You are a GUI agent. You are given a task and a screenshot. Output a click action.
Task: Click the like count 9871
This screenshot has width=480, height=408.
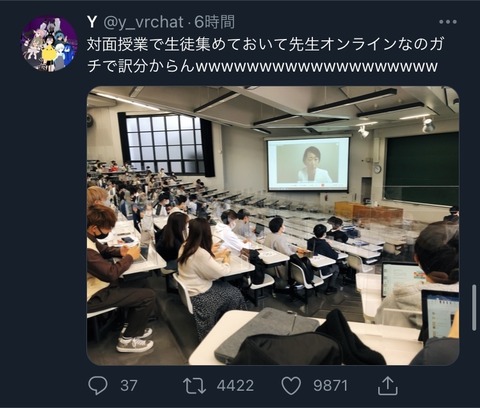point(330,386)
